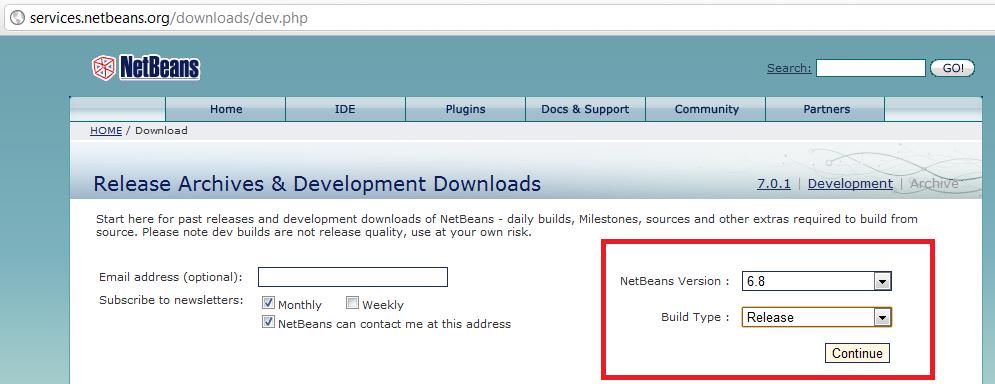Open the Docs & Support tab
This screenshot has width=995, height=384.
pyautogui.click(x=585, y=109)
